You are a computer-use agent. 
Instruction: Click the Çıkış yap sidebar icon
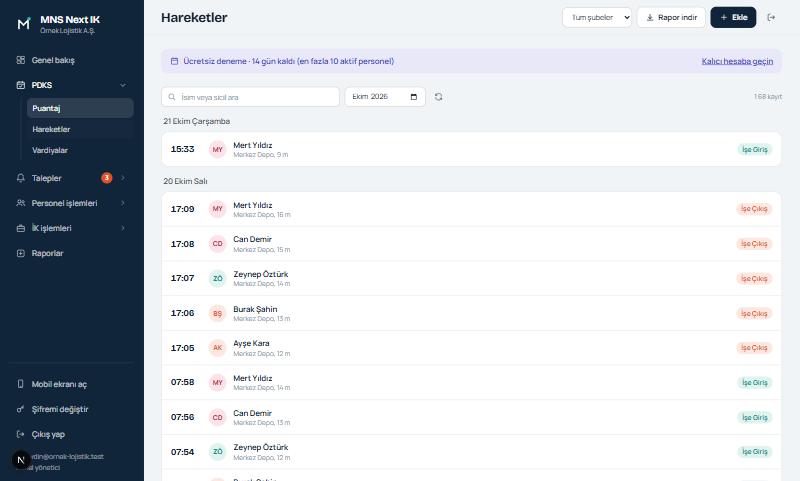tap(20, 434)
